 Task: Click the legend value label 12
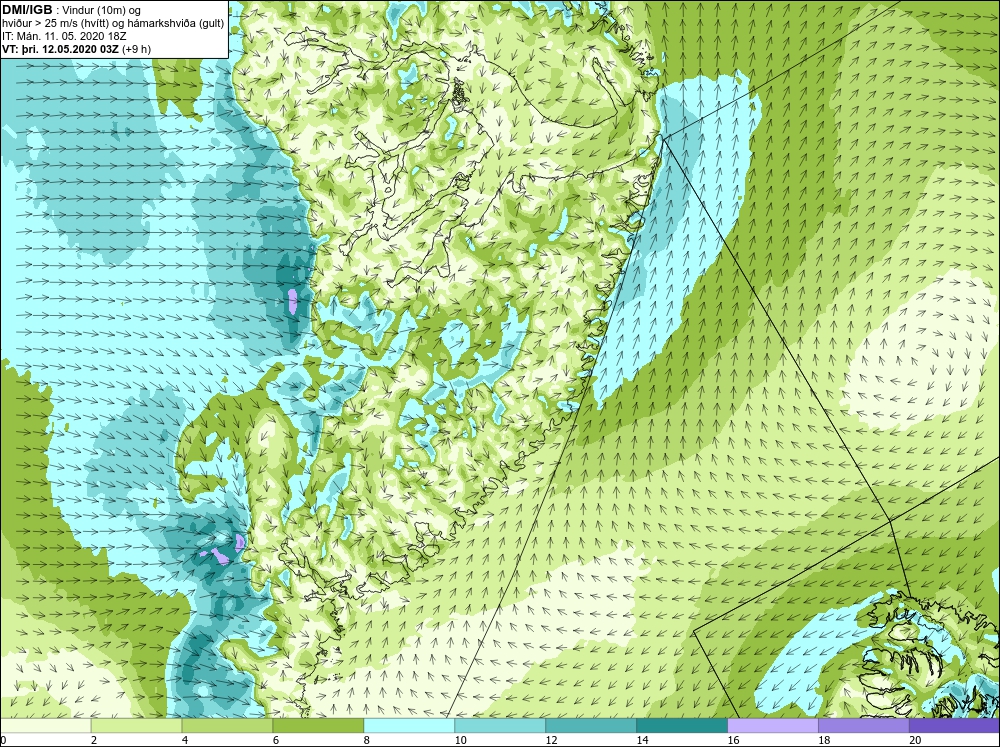[552, 740]
